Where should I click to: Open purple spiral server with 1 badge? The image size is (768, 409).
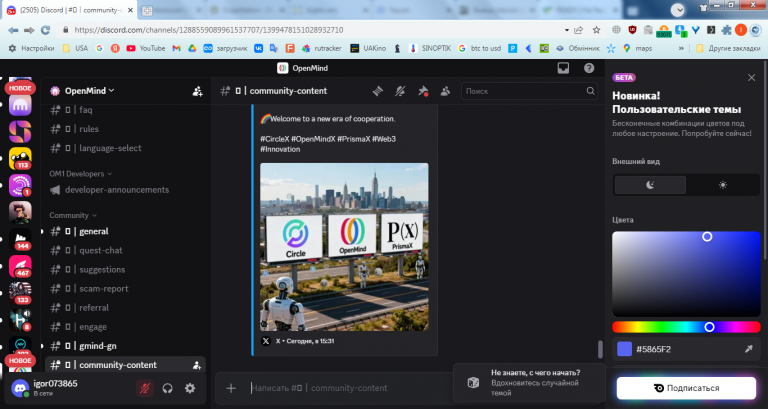tap(20, 186)
